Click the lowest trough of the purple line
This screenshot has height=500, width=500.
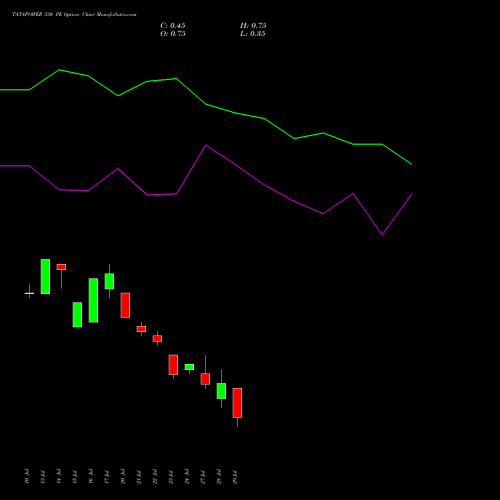pyautogui.click(x=382, y=235)
